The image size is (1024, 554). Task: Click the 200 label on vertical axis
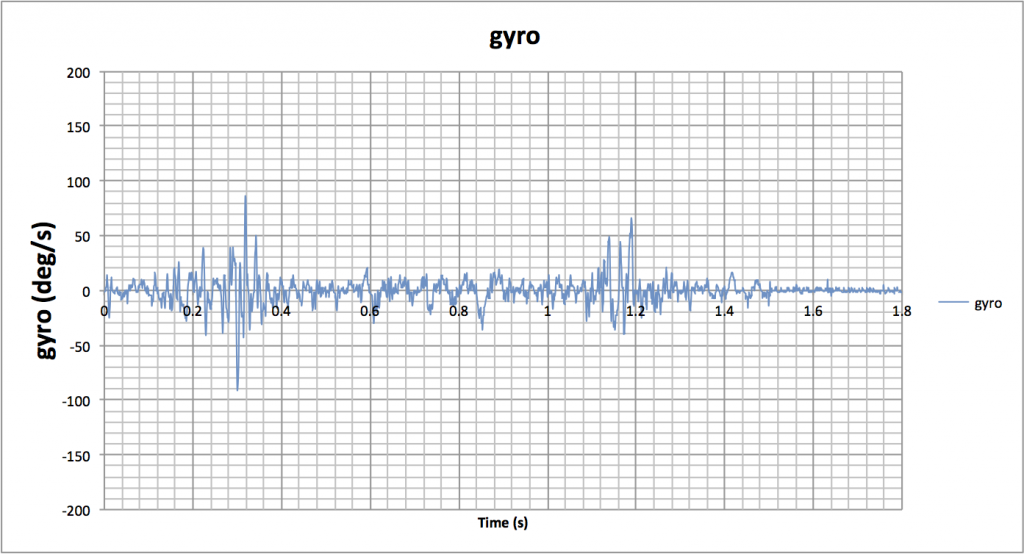[x=78, y=73]
